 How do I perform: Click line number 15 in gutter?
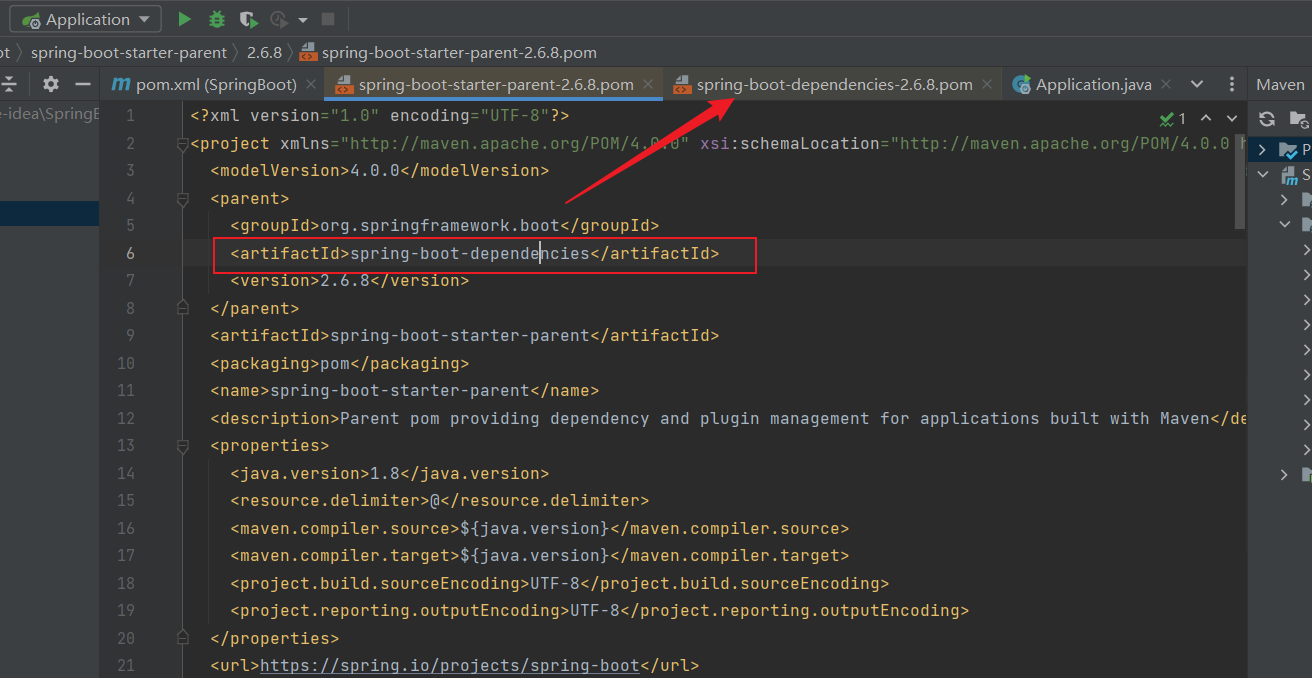125,500
